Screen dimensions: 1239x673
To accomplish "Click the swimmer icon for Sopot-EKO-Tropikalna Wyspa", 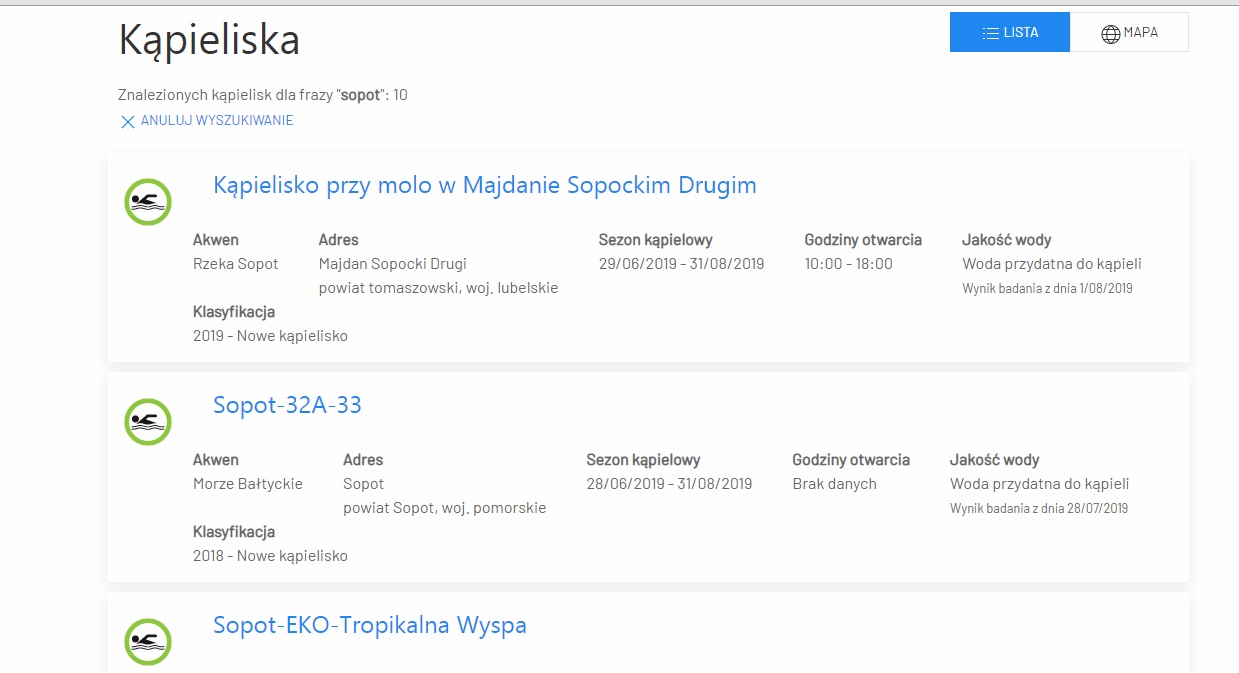I will click(x=148, y=641).
